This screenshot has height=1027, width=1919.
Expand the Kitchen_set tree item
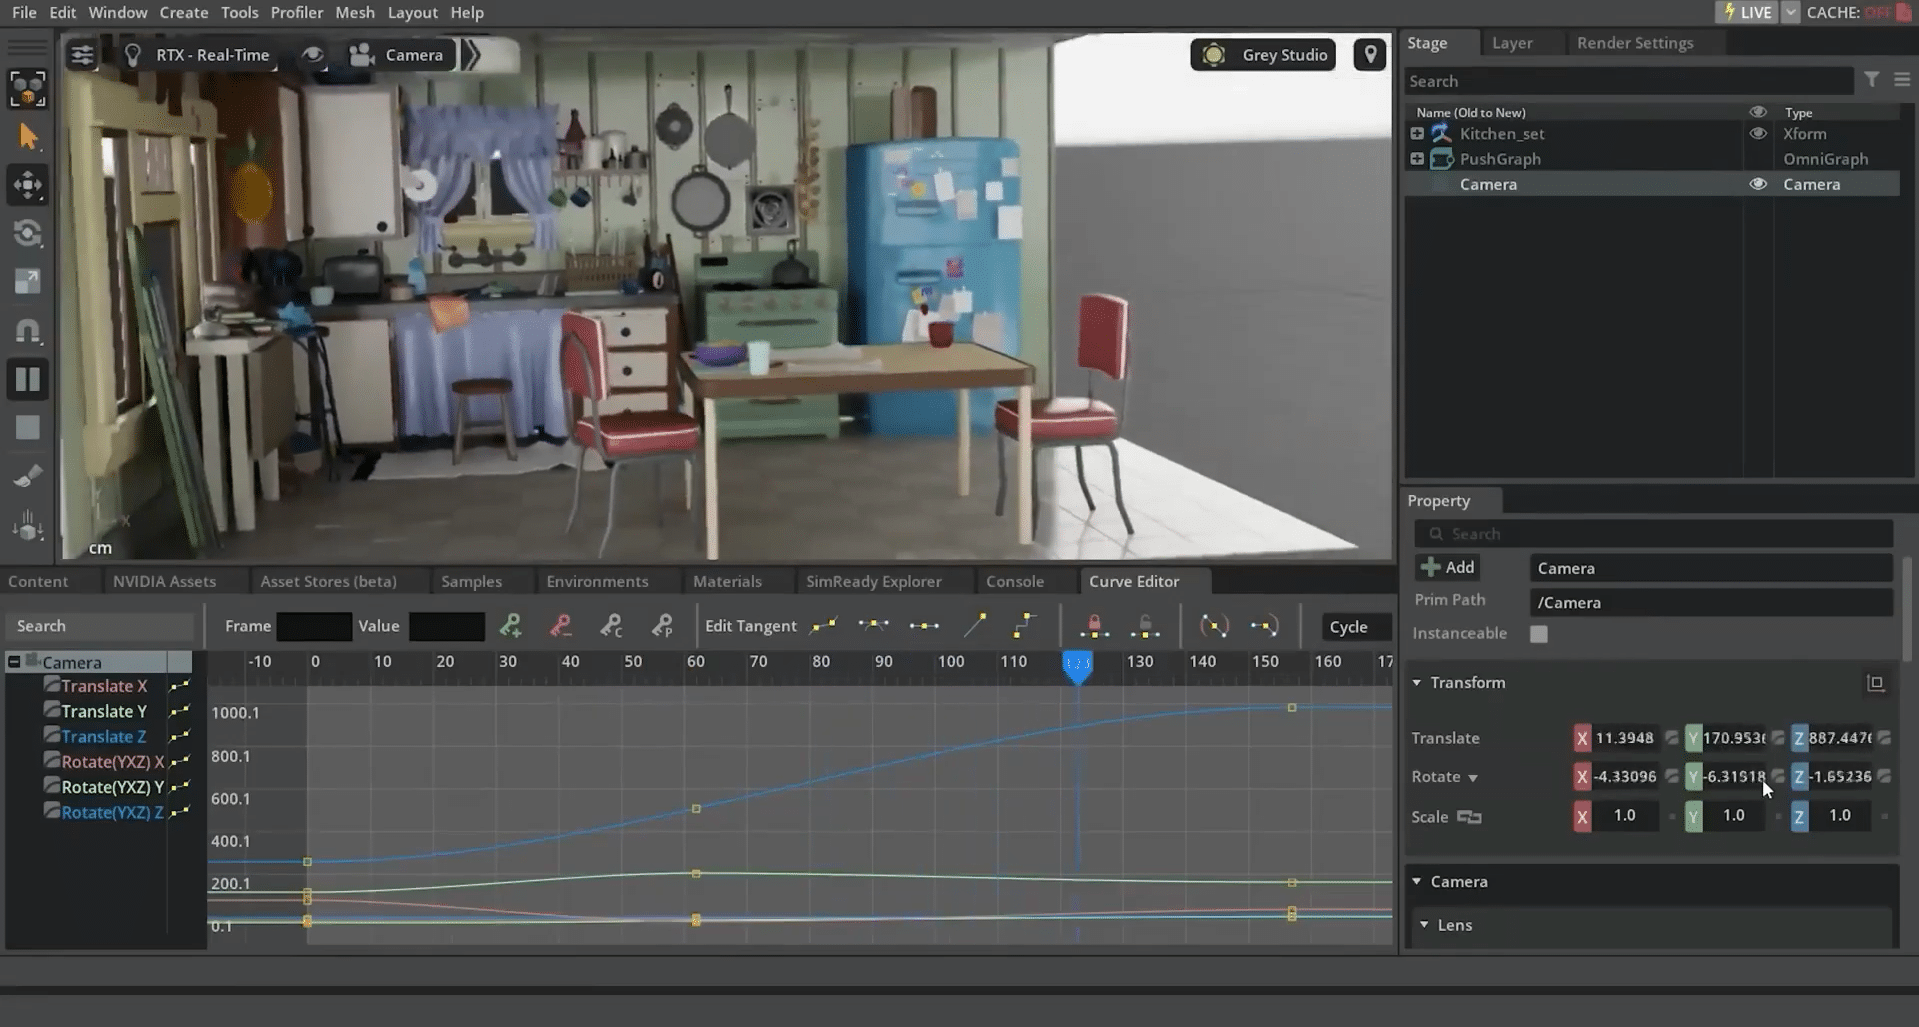click(1417, 134)
